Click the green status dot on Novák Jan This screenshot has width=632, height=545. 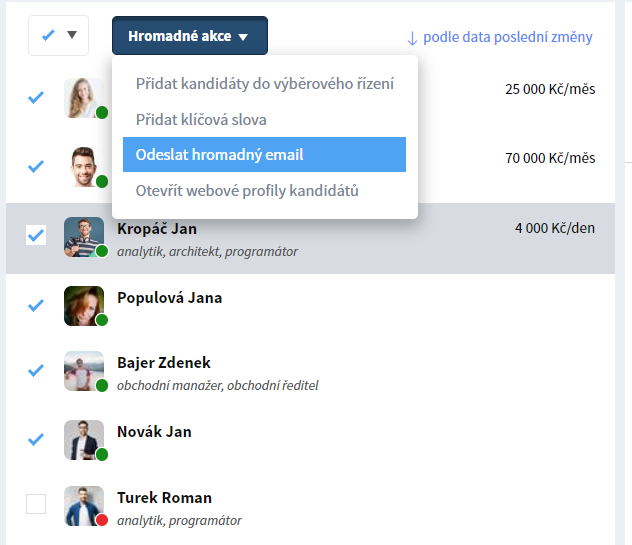102,454
